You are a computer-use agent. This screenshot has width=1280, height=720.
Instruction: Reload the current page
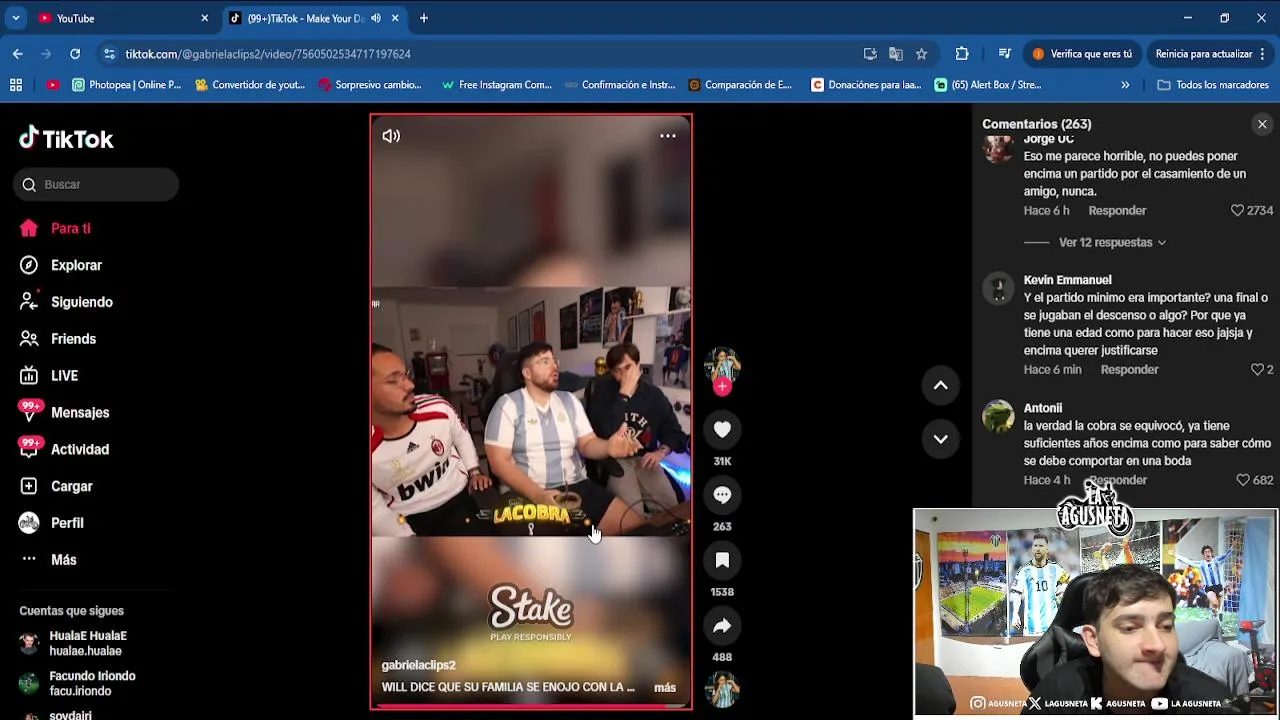[x=75, y=54]
